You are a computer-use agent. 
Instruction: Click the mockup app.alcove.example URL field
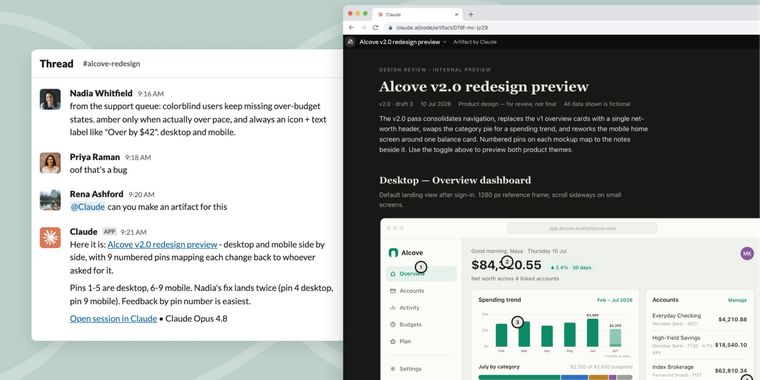pyautogui.click(x=582, y=228)
